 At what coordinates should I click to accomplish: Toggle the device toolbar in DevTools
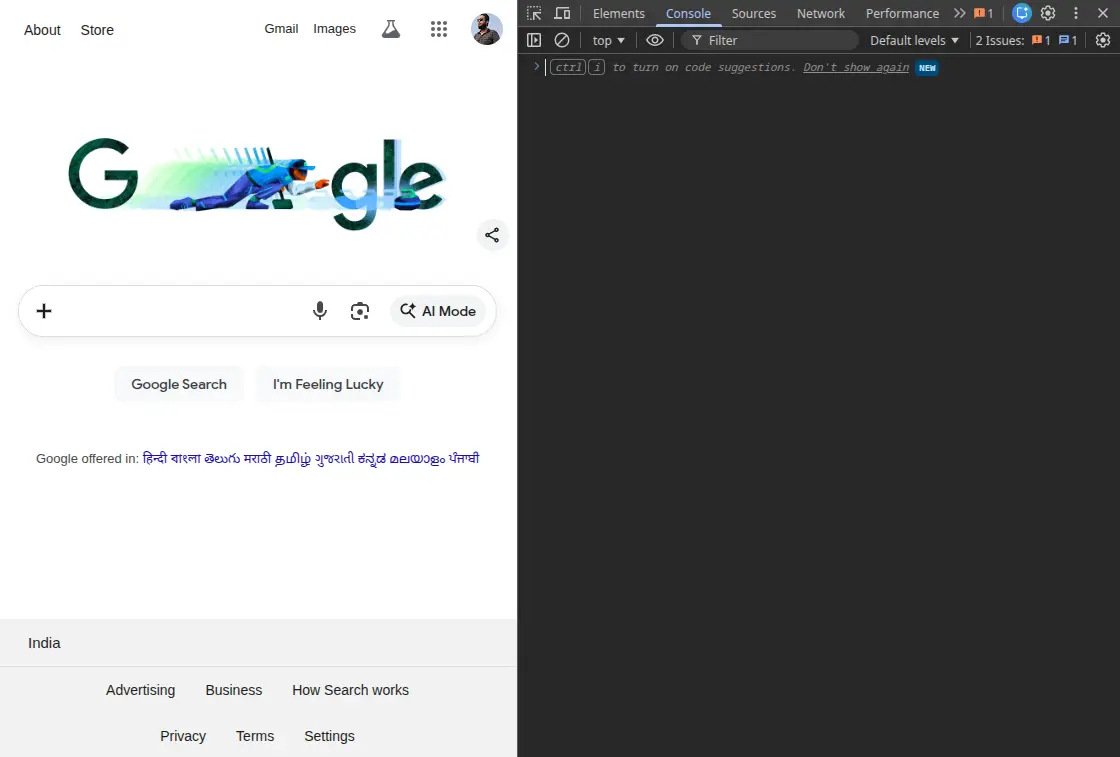pyautogui.click(x=563, y=14)
